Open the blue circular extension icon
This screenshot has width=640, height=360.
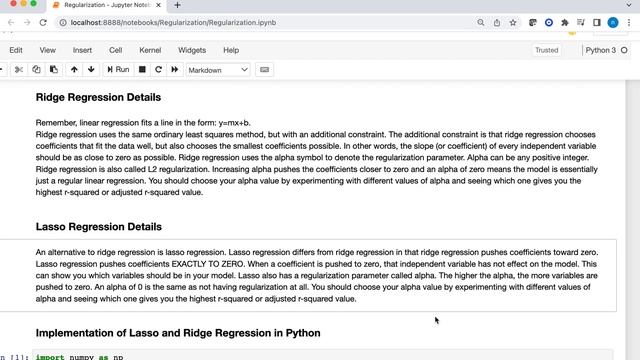pyautogui.click(x=549, y=22)
